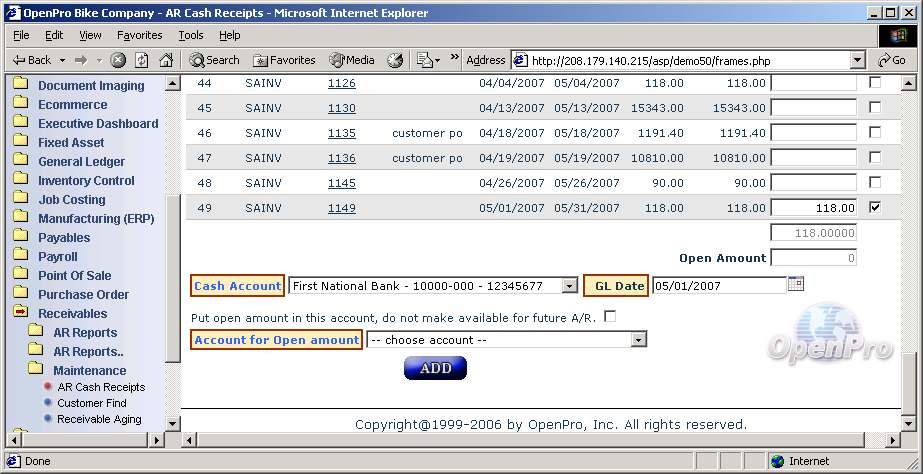Open the Receivables folder icon
This screenshot has width=923, height=474.
pyautogui.click(x=20, y=313)
